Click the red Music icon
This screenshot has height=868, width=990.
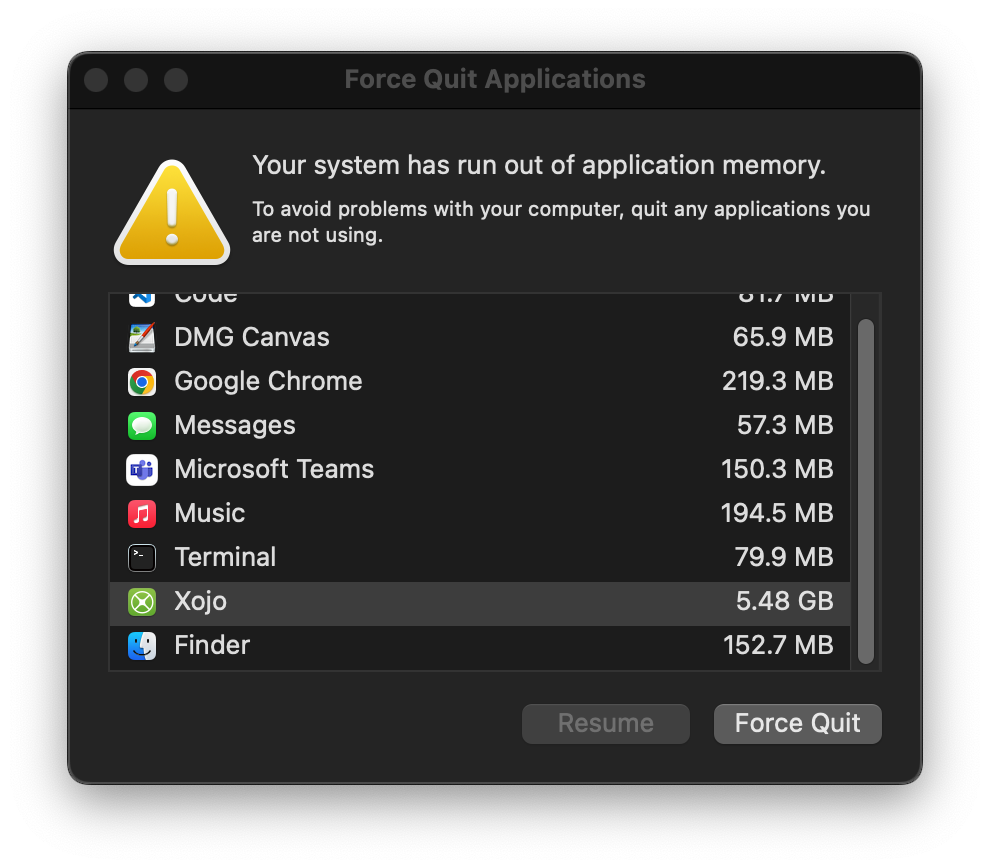142,514
